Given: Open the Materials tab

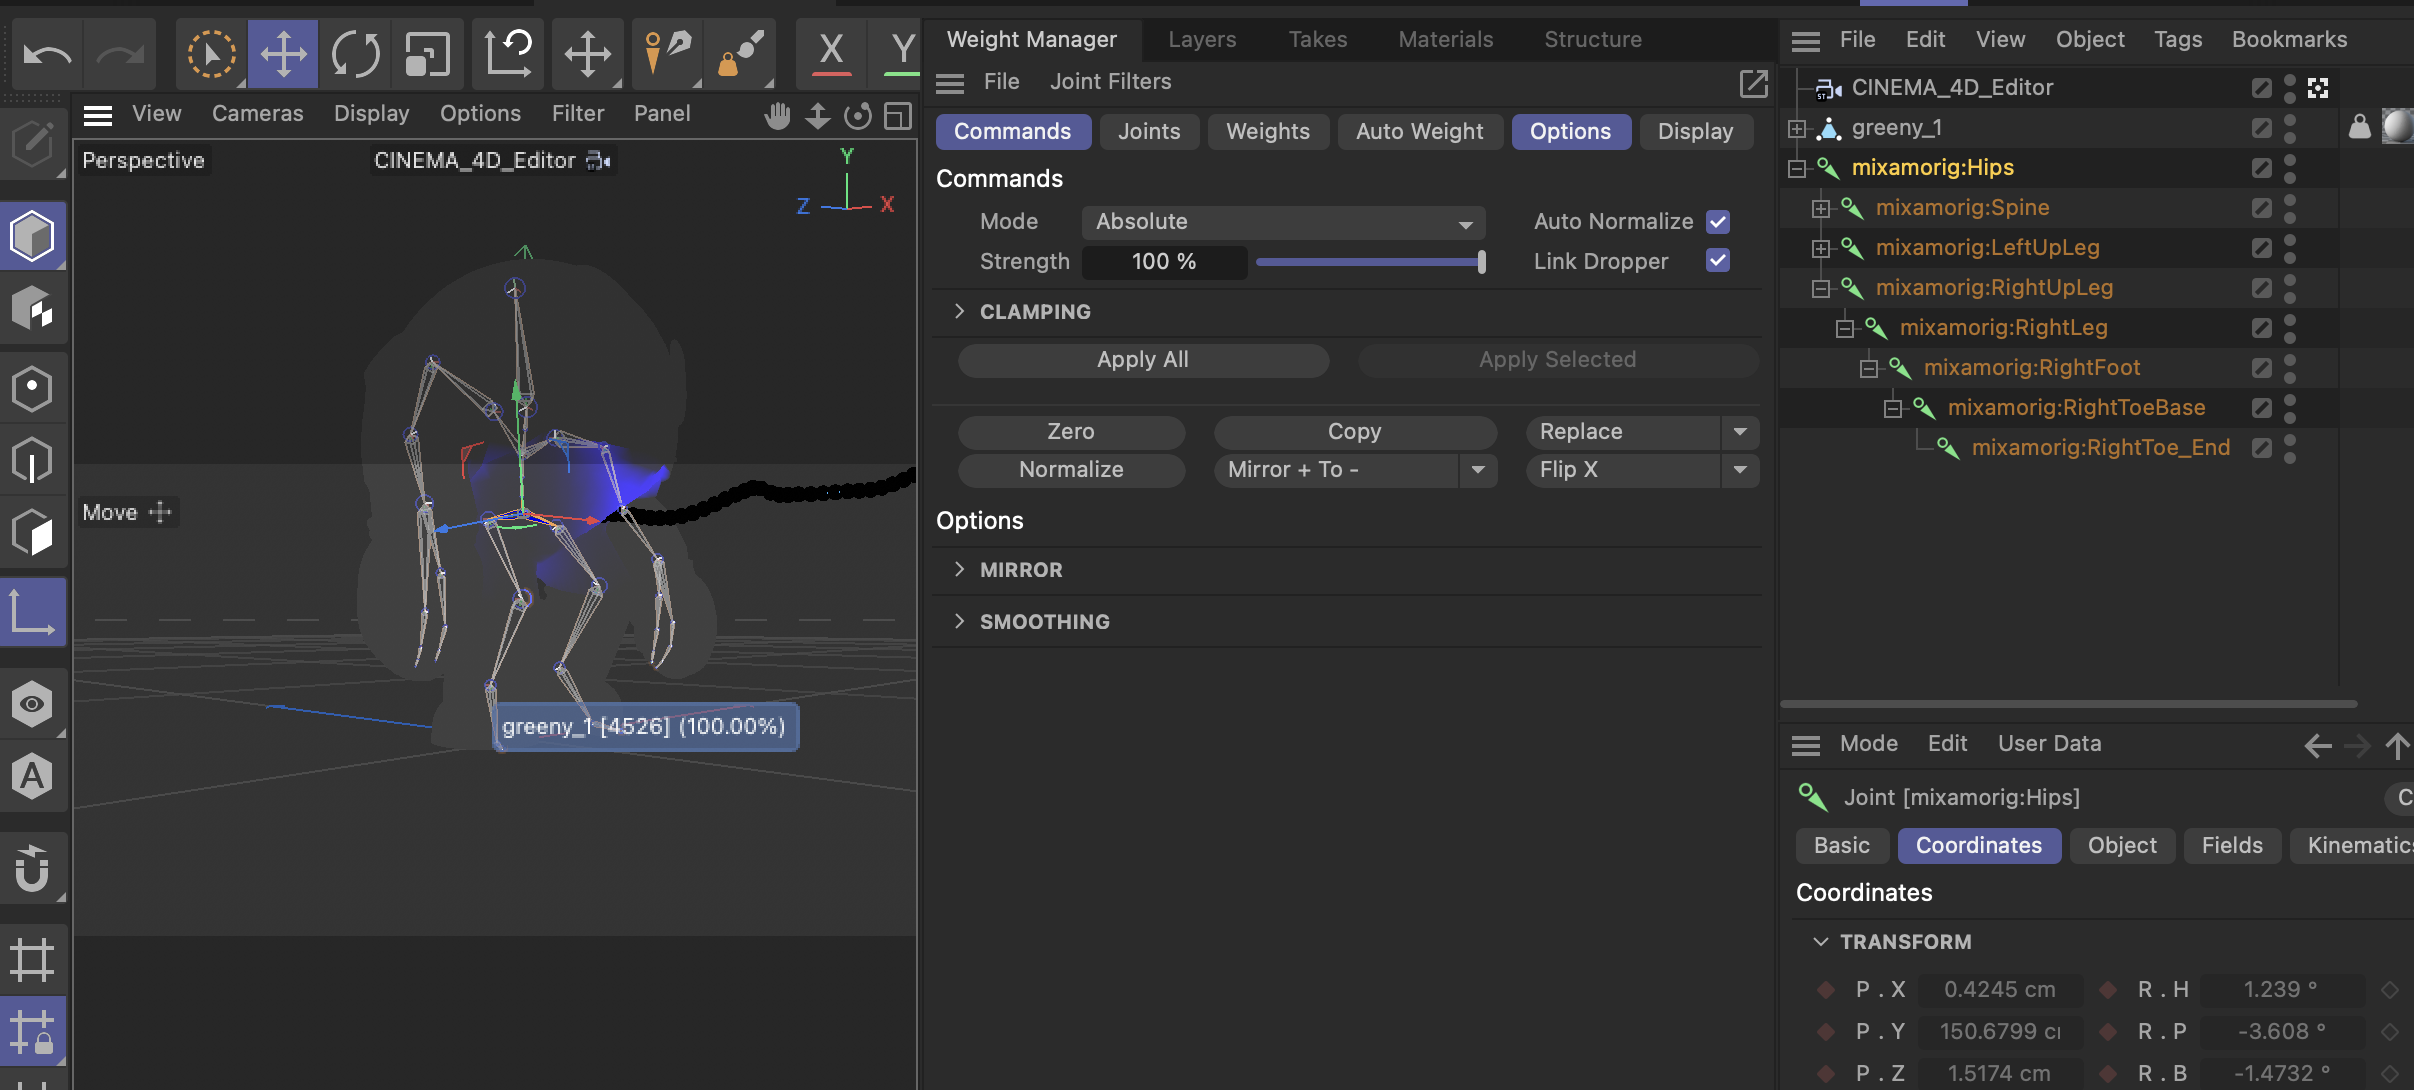Looking at the screenshot, I should (x=1445, y=40).
